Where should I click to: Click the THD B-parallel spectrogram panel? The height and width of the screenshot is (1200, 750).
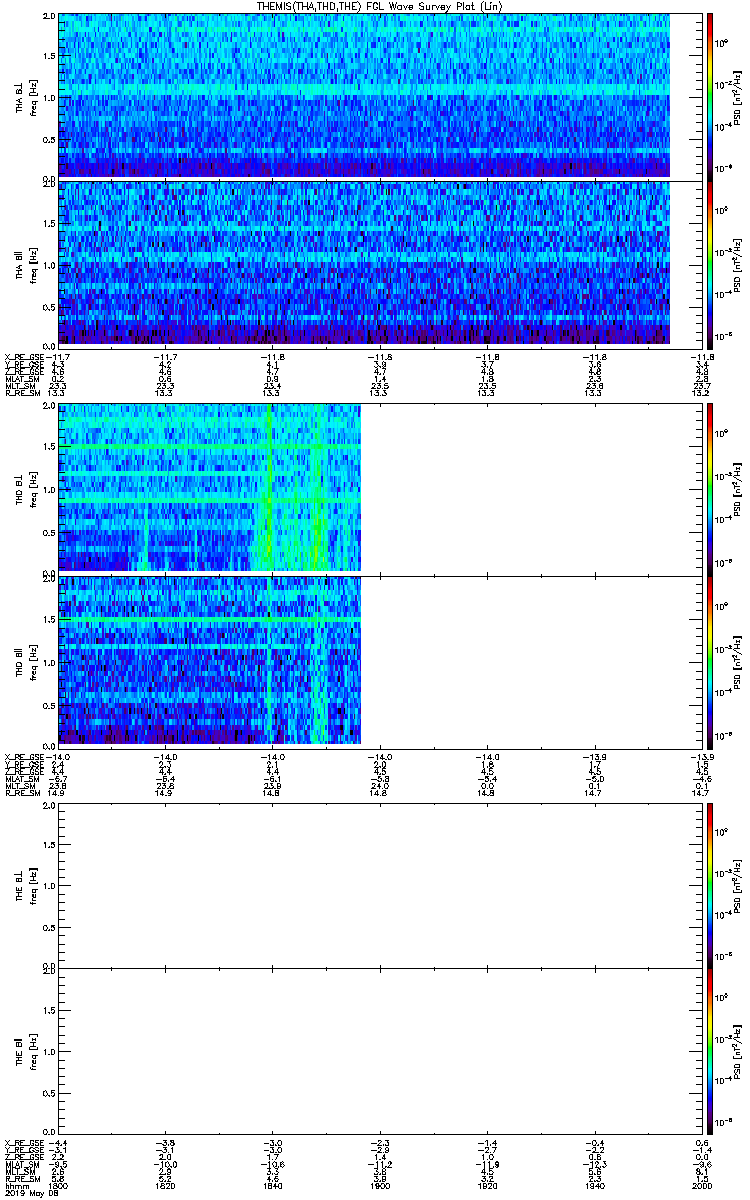[381, 660]
